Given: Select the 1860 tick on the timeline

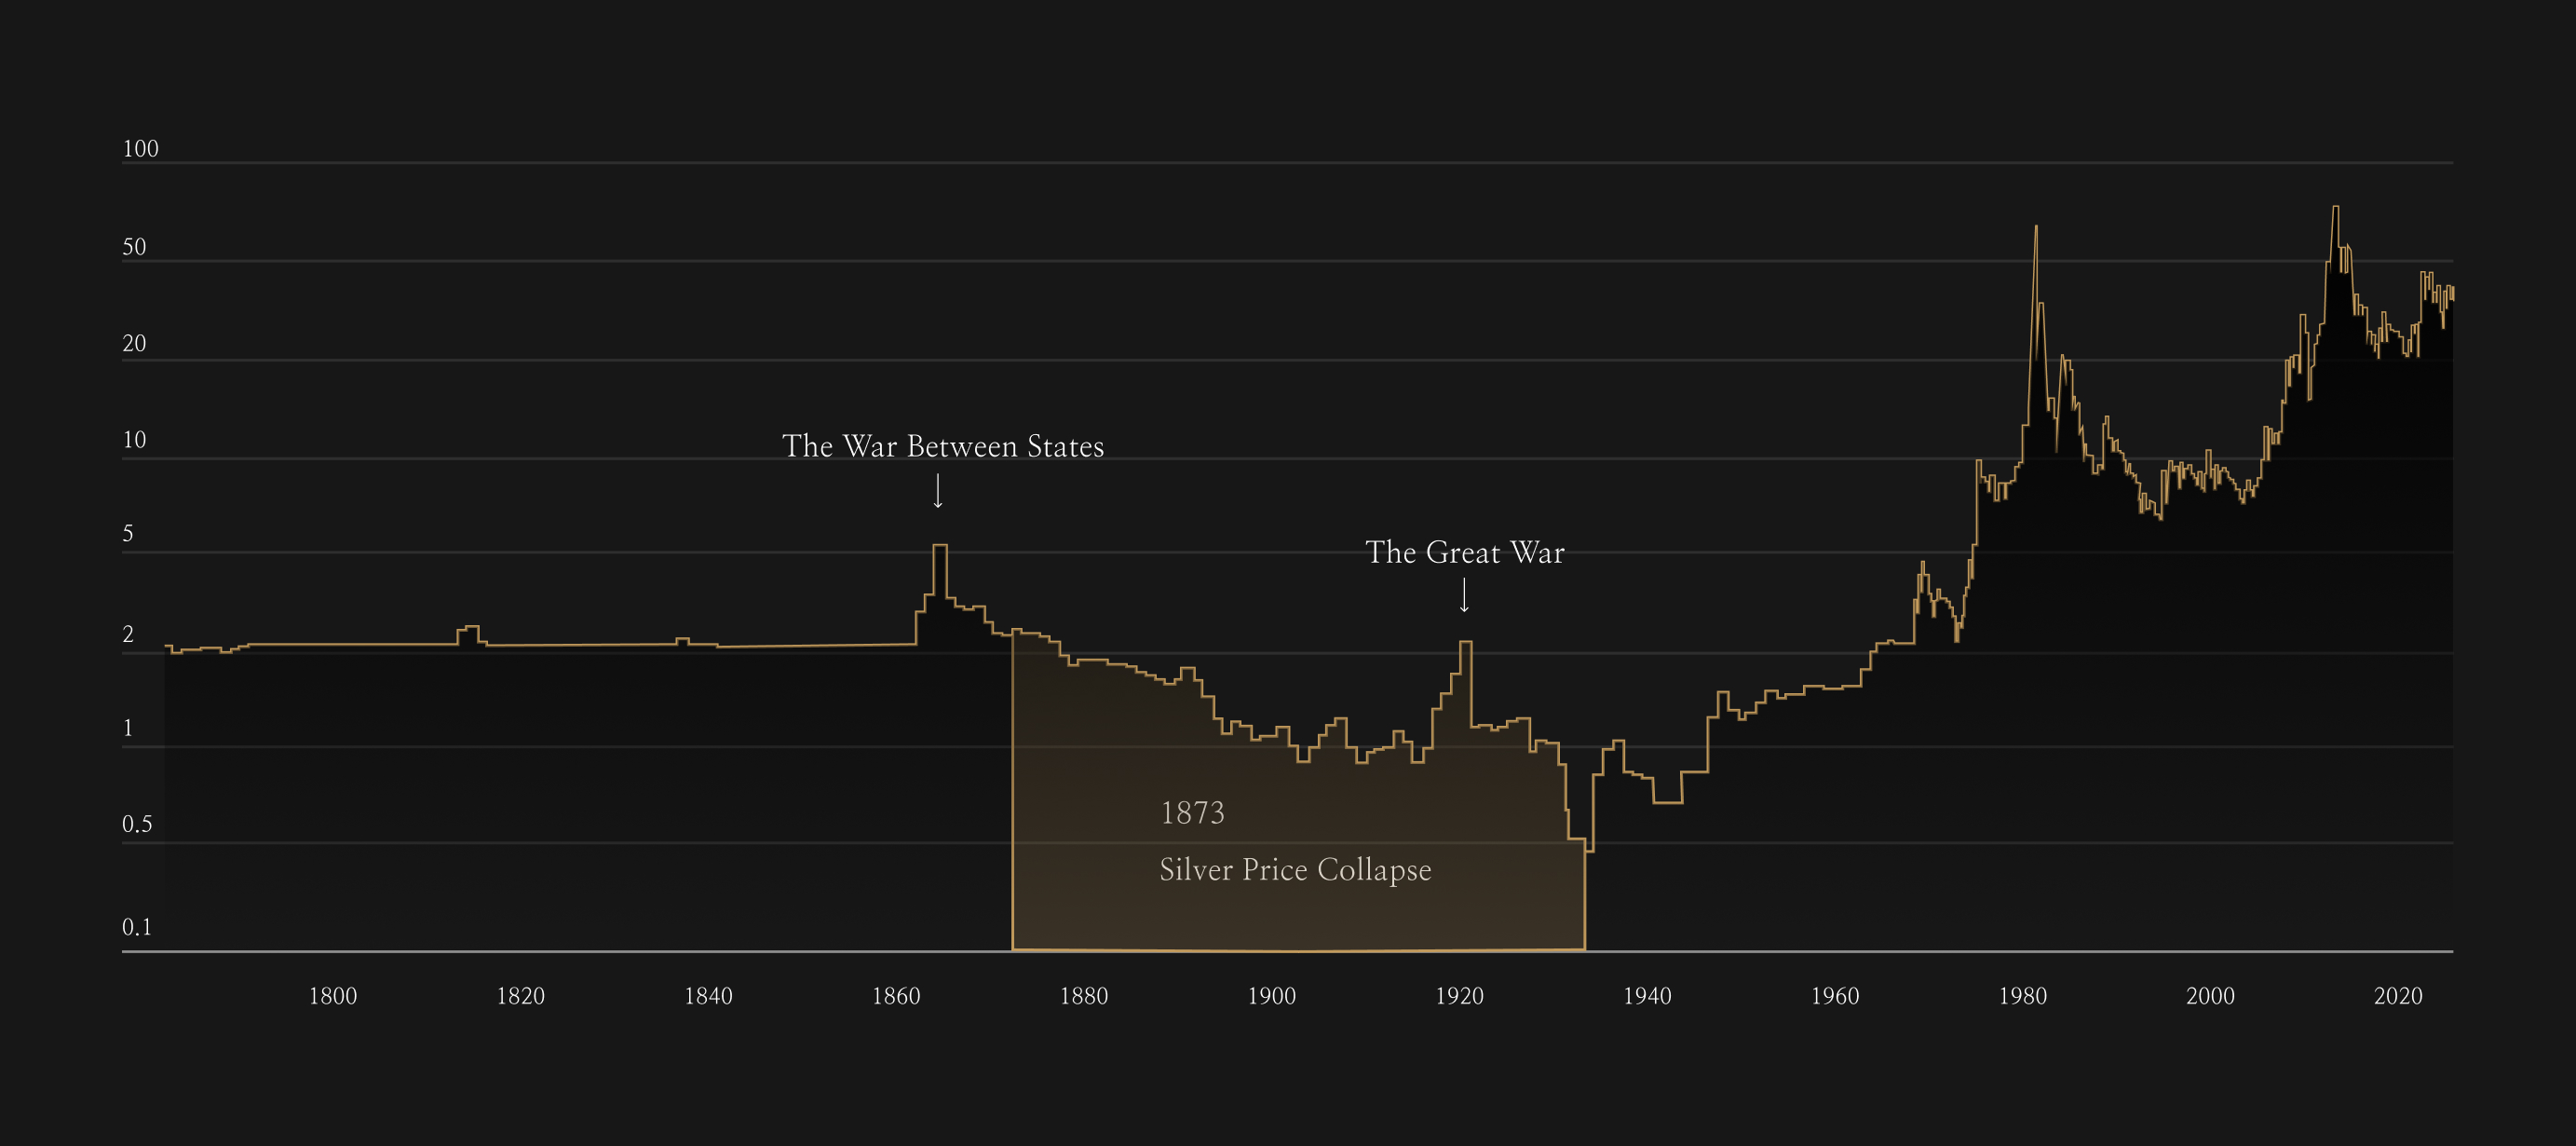Looking at the screenshot, I should (896, 996).
